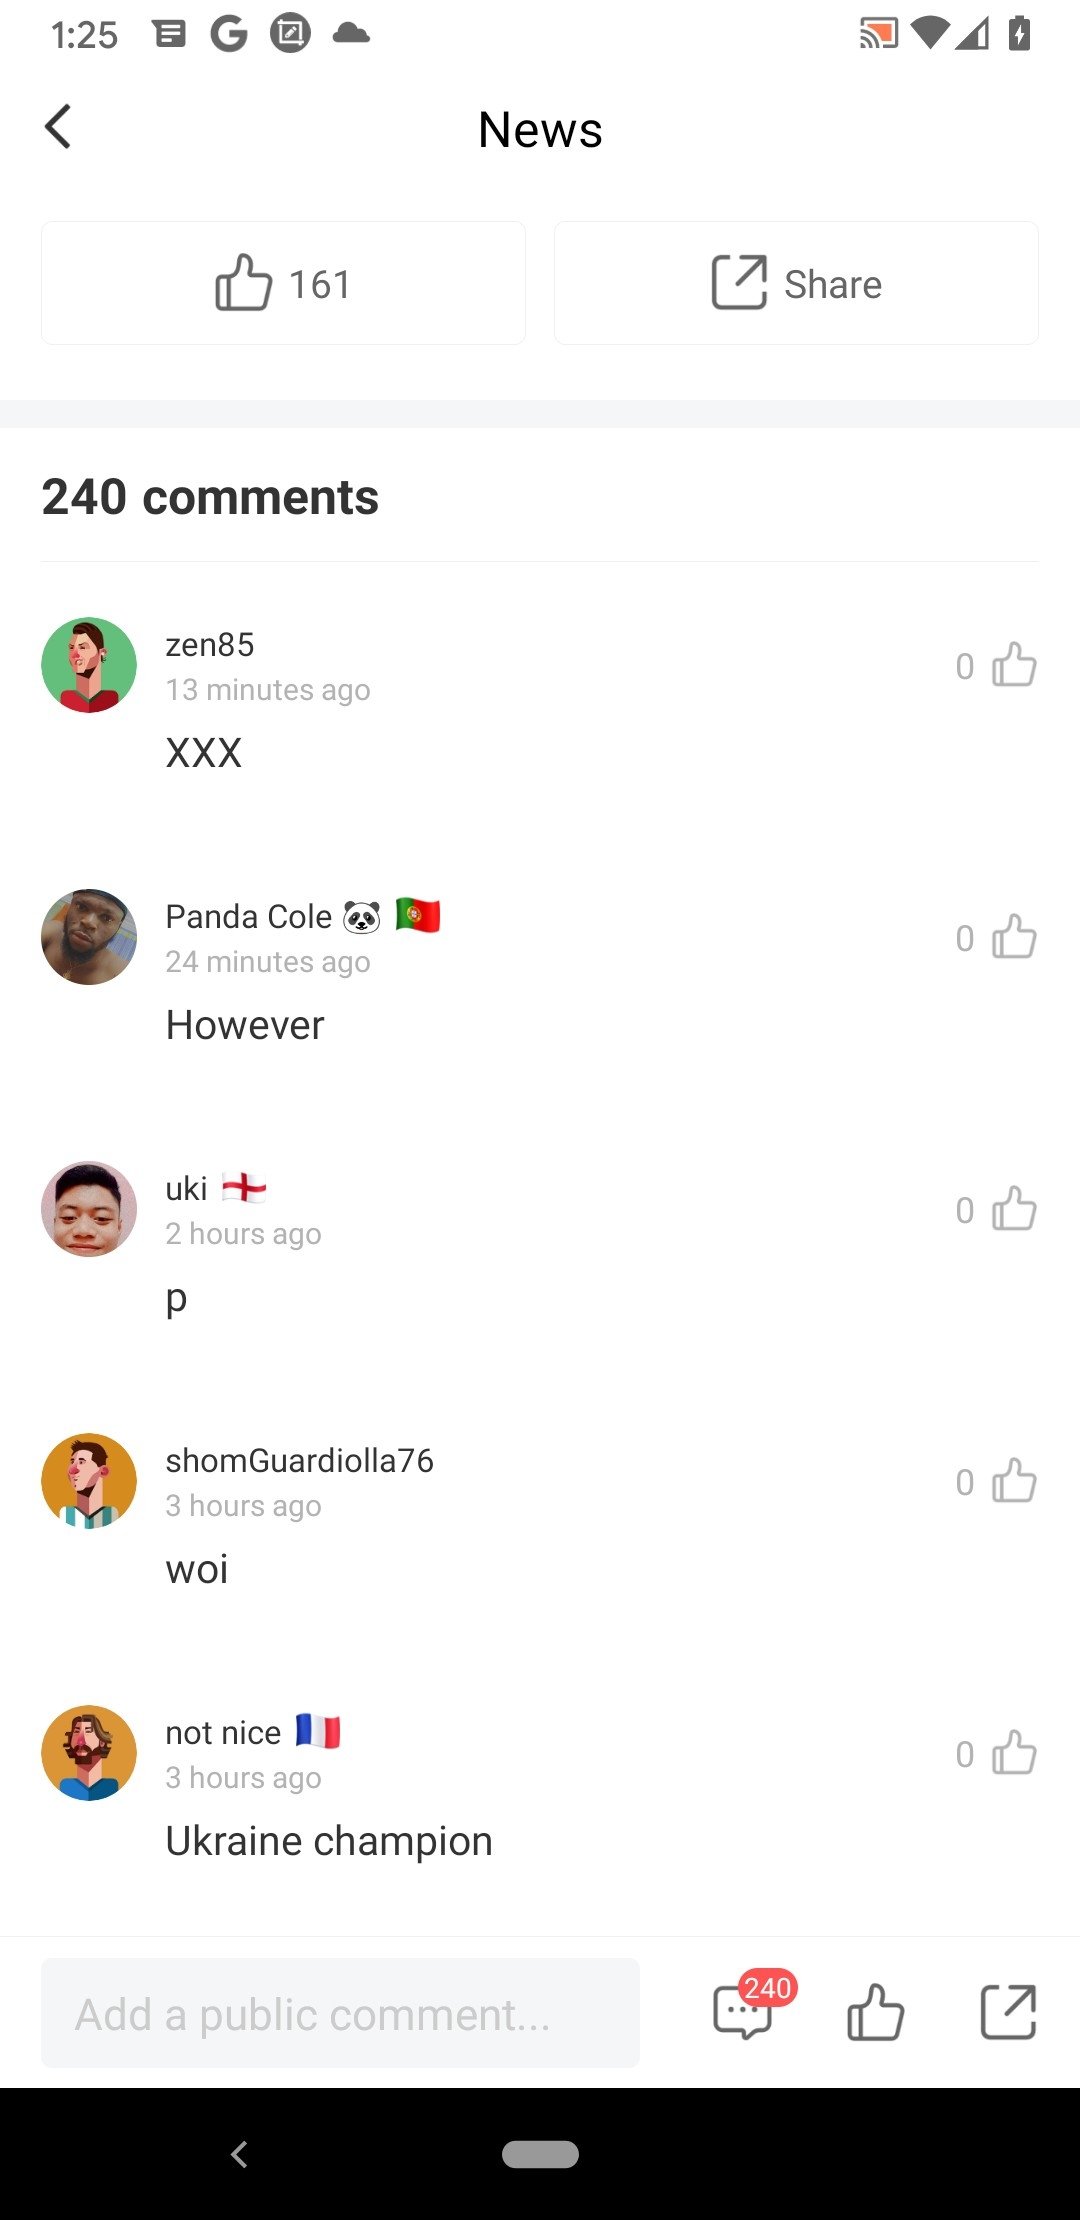
Task: Open zen85's profile avatar
Action: tap(89, 665)
